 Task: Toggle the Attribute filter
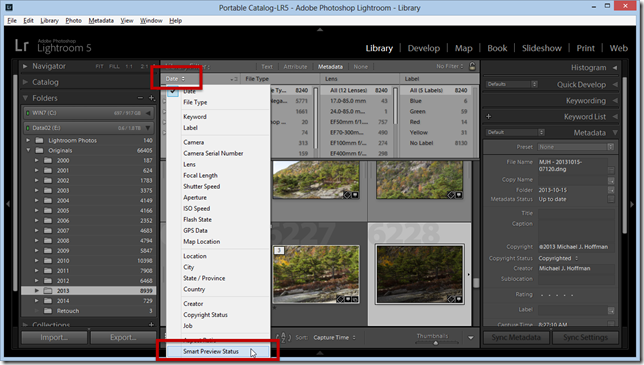tap(295, 67)
